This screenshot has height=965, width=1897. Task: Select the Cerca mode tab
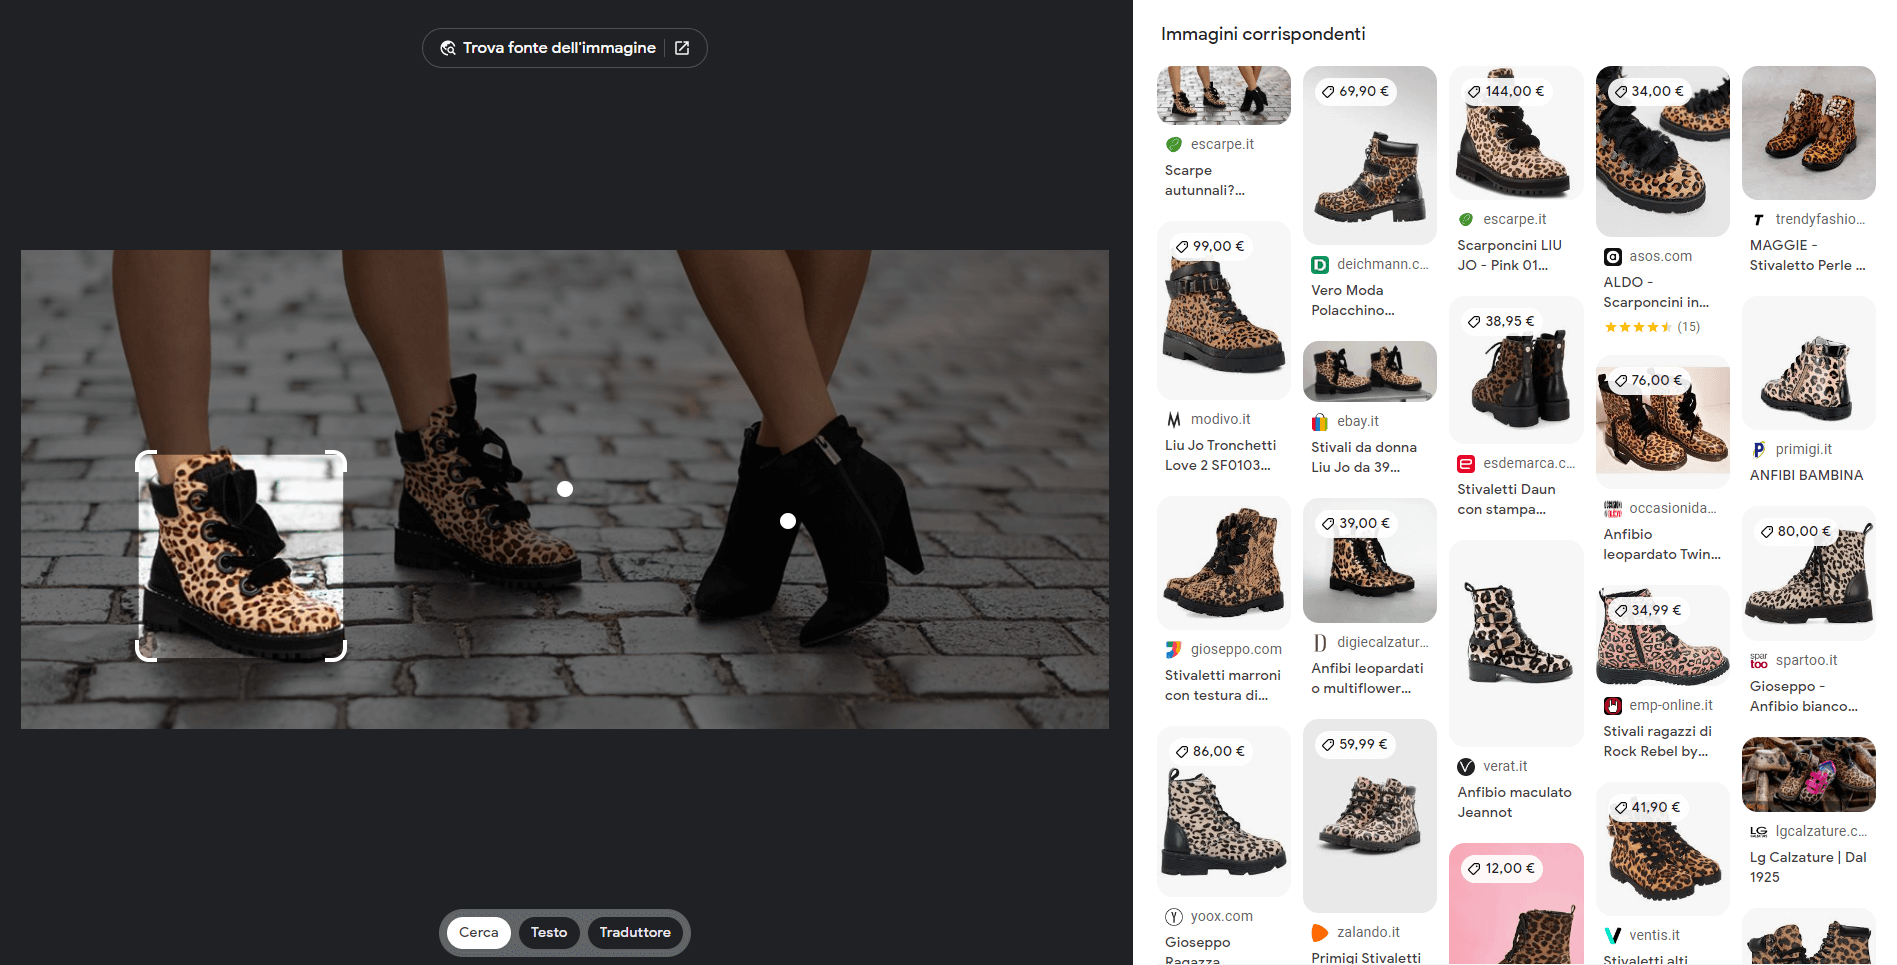point(478,932)
